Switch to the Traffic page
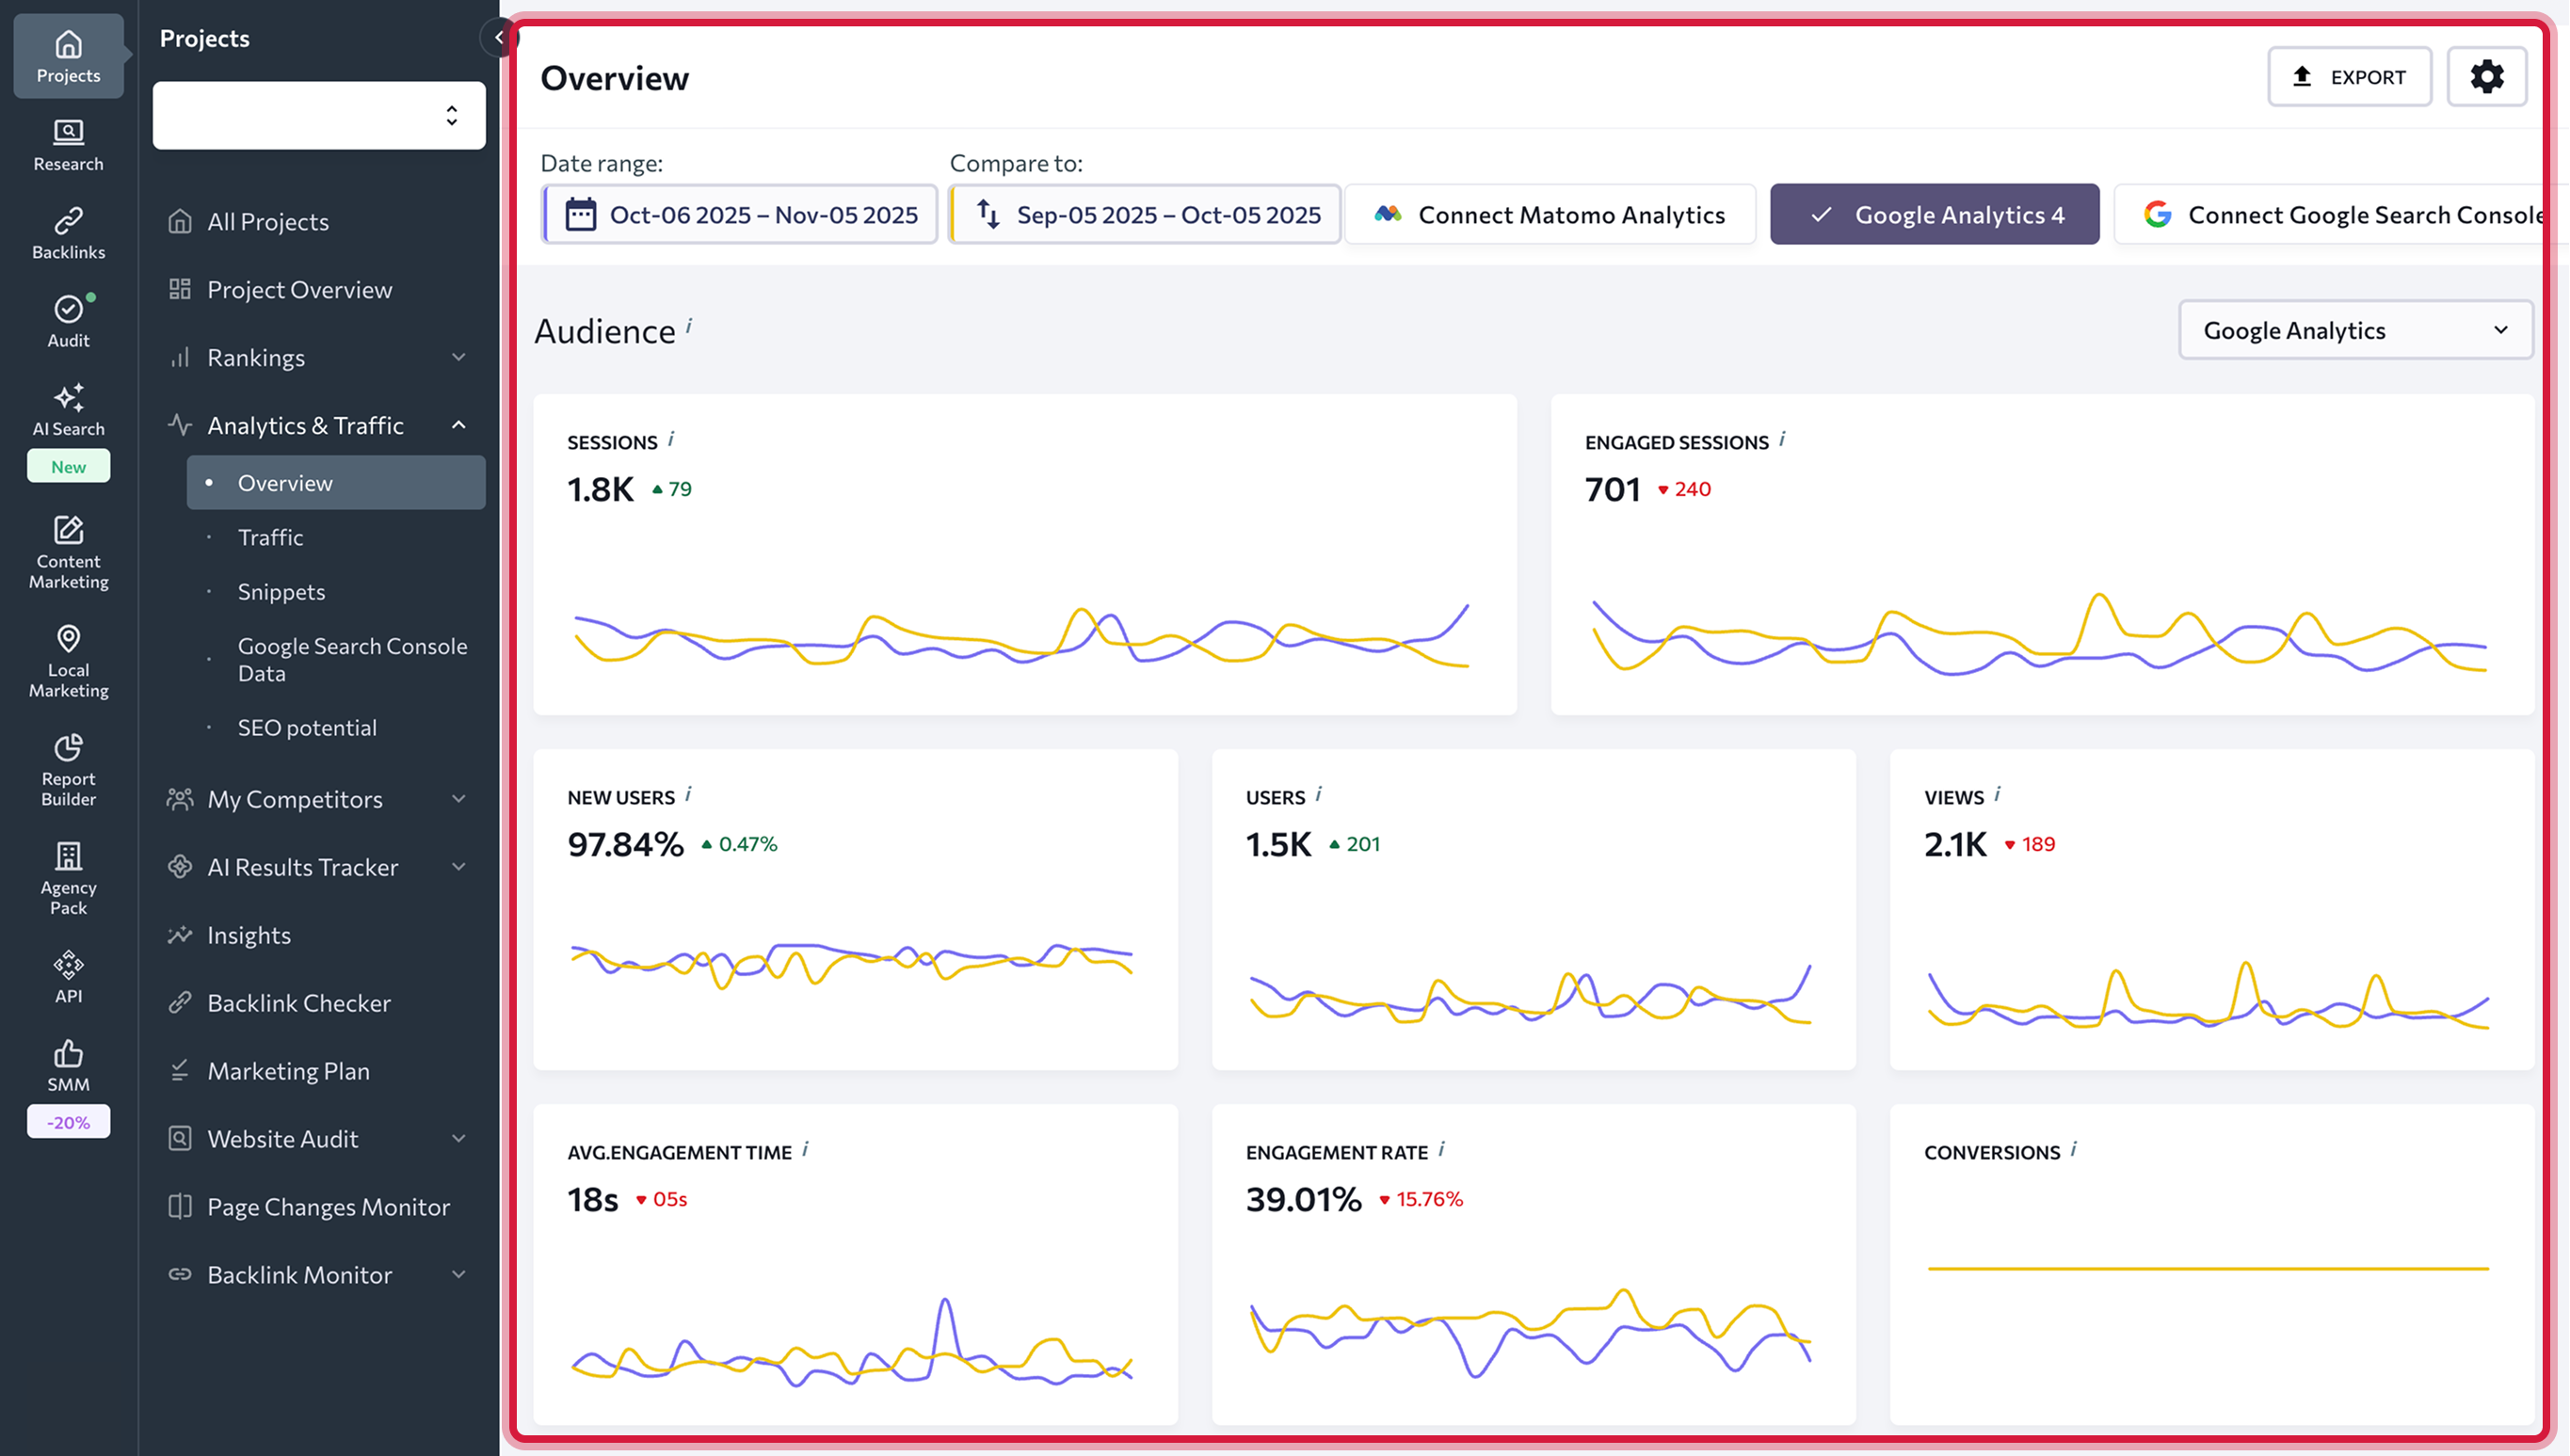This screenshot has height=1456, width=2570. (270, 537)
